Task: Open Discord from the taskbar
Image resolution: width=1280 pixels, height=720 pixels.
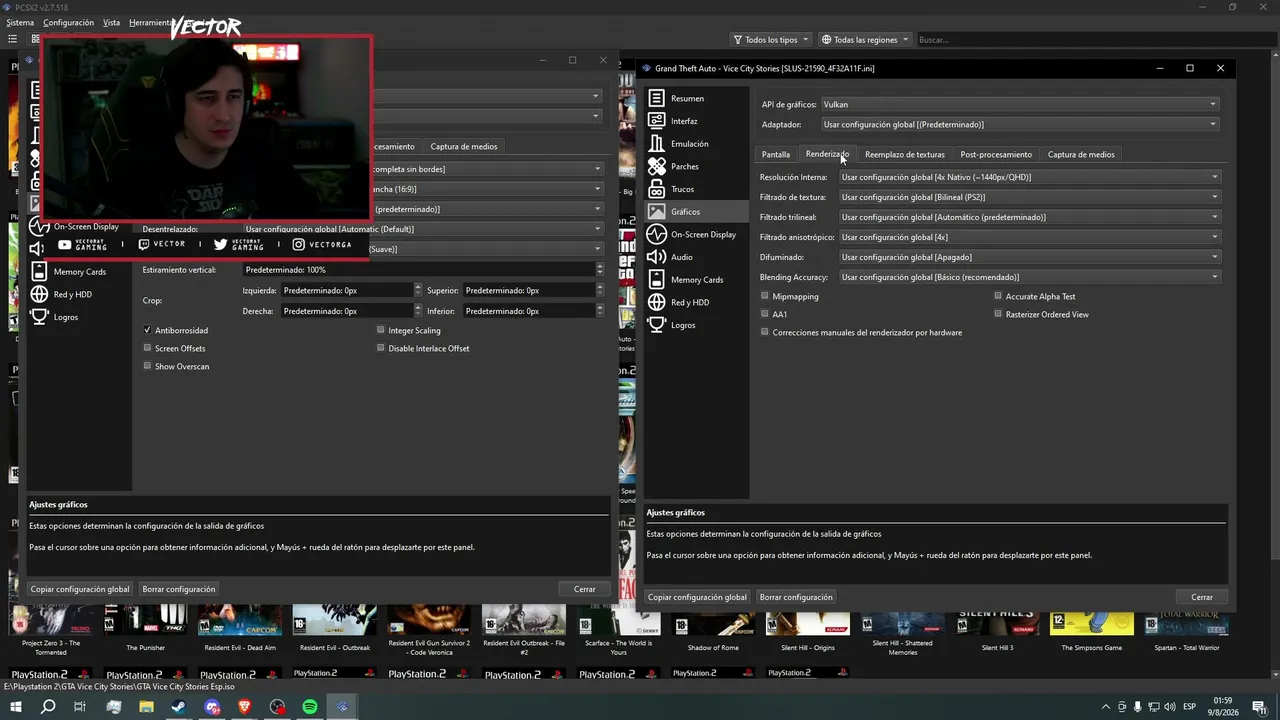Action: coord(212,707)
